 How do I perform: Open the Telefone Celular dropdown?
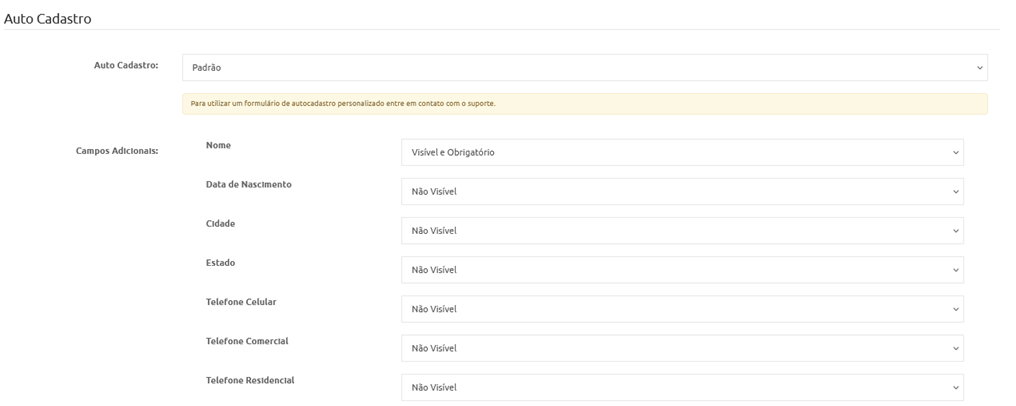click(682, 309)
